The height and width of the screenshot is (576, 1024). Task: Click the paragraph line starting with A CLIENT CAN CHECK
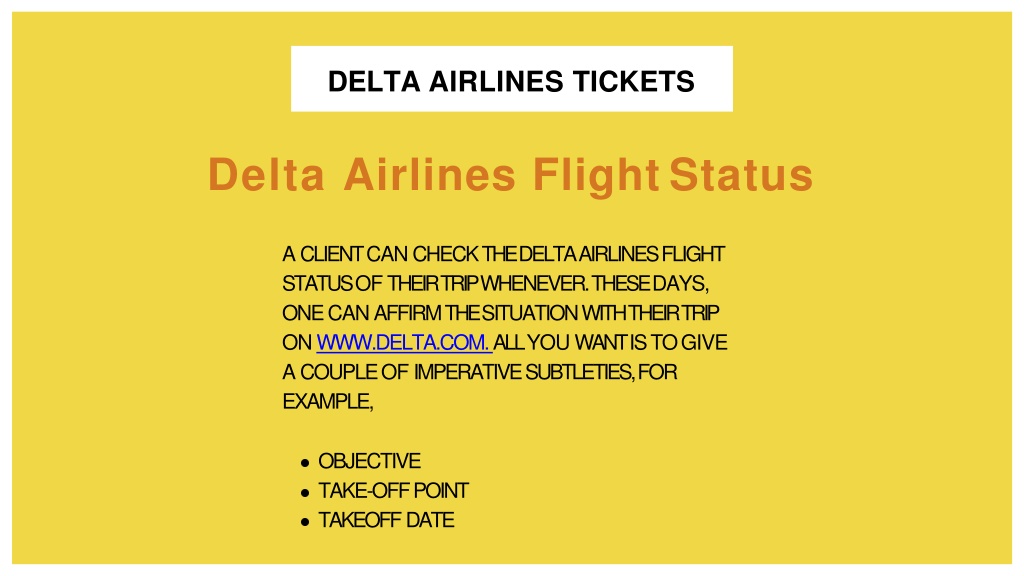coord(504,253)
